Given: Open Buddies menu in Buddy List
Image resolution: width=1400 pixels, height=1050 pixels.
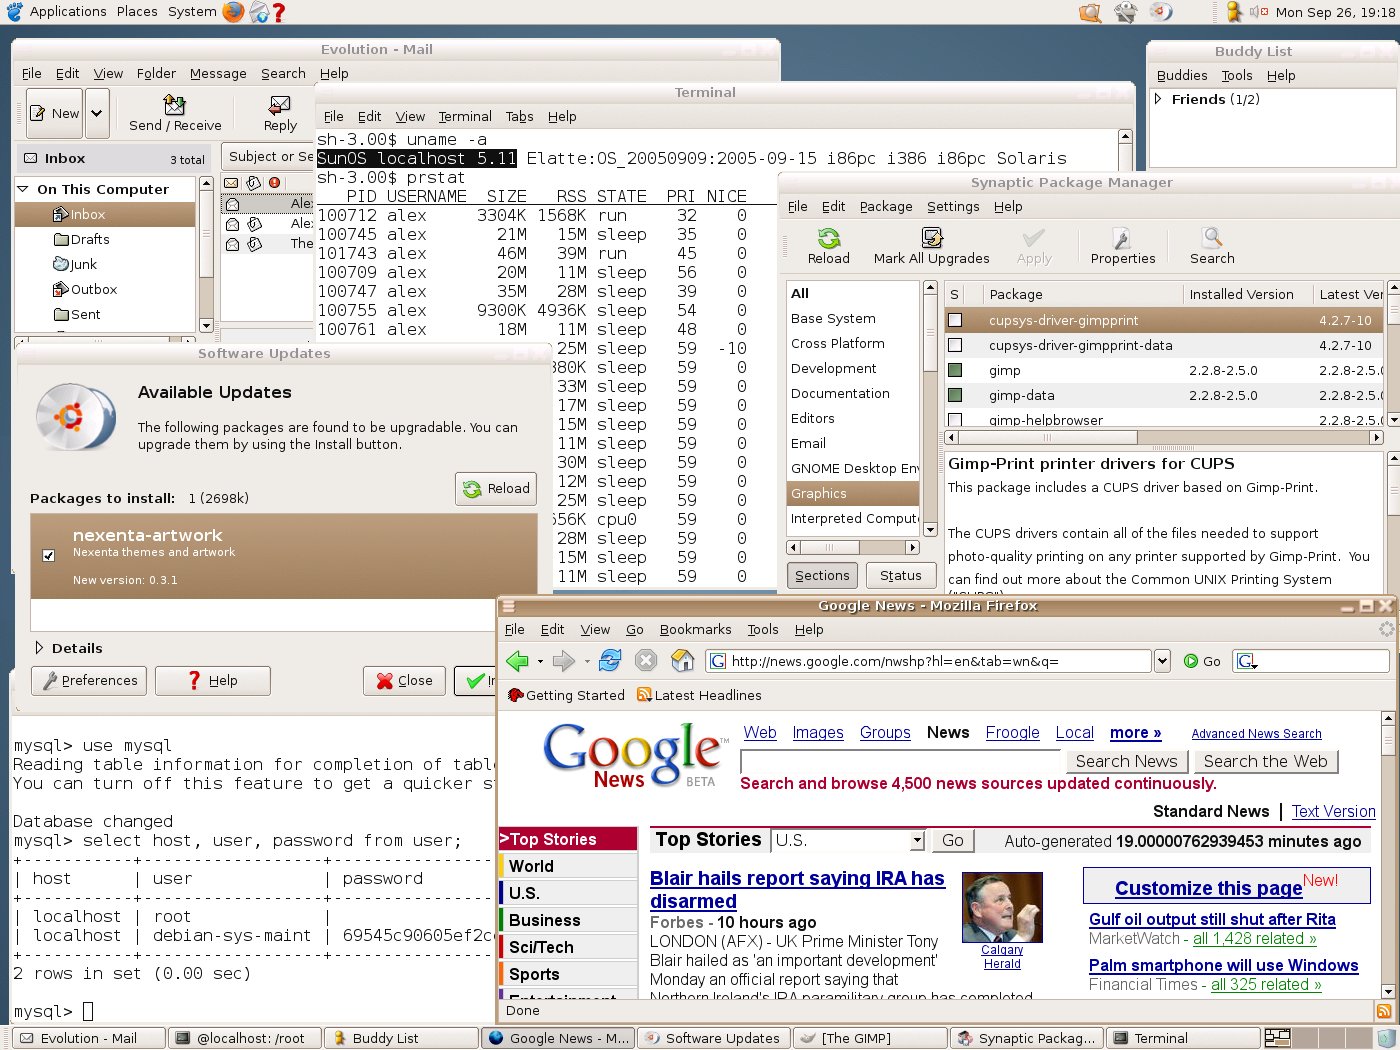Looking at the screenshot, I should coord(1182,75).
